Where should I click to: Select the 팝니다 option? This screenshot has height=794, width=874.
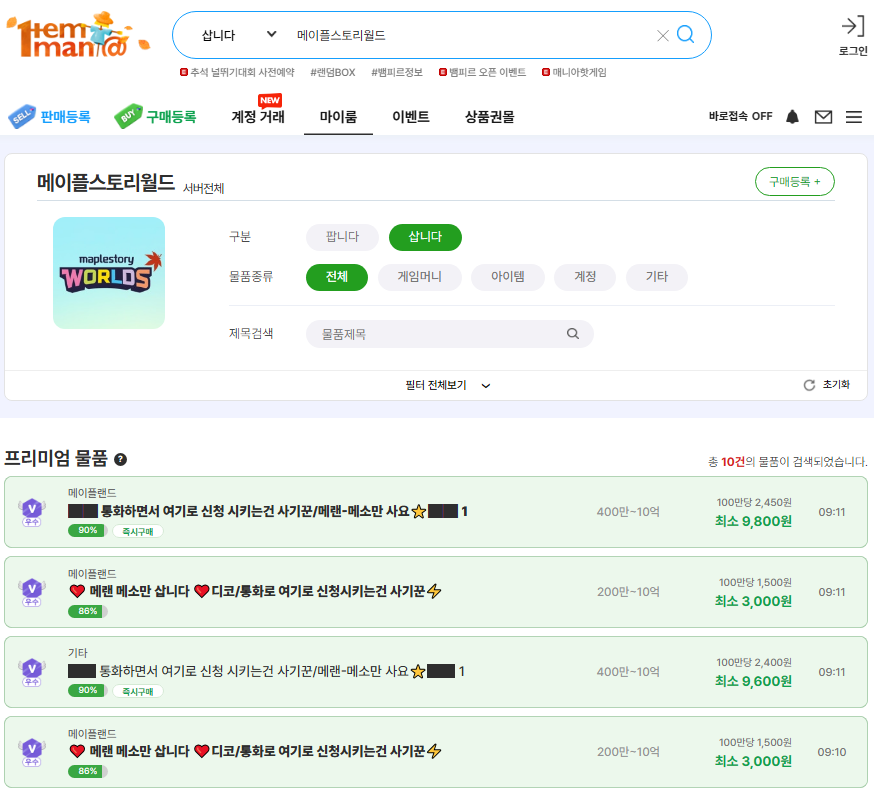pyautogui.click(x=342, y=237)
